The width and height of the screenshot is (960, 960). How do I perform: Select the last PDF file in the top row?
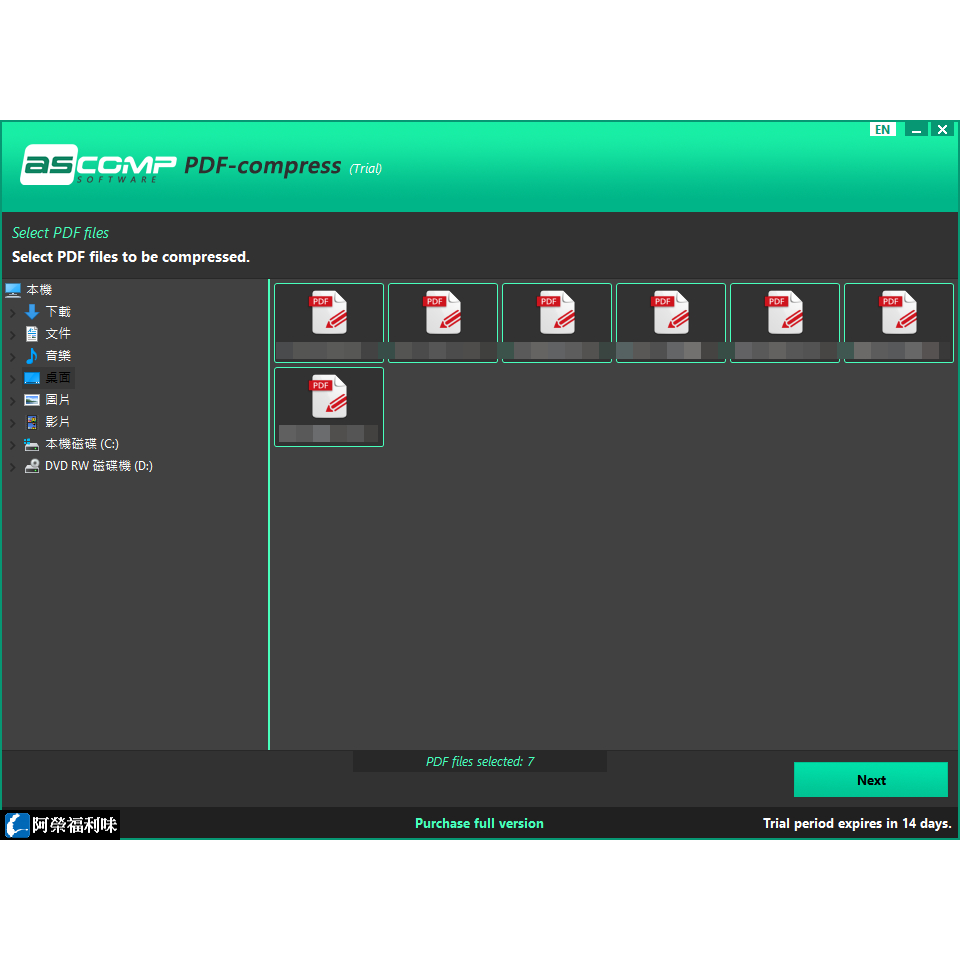899,323
